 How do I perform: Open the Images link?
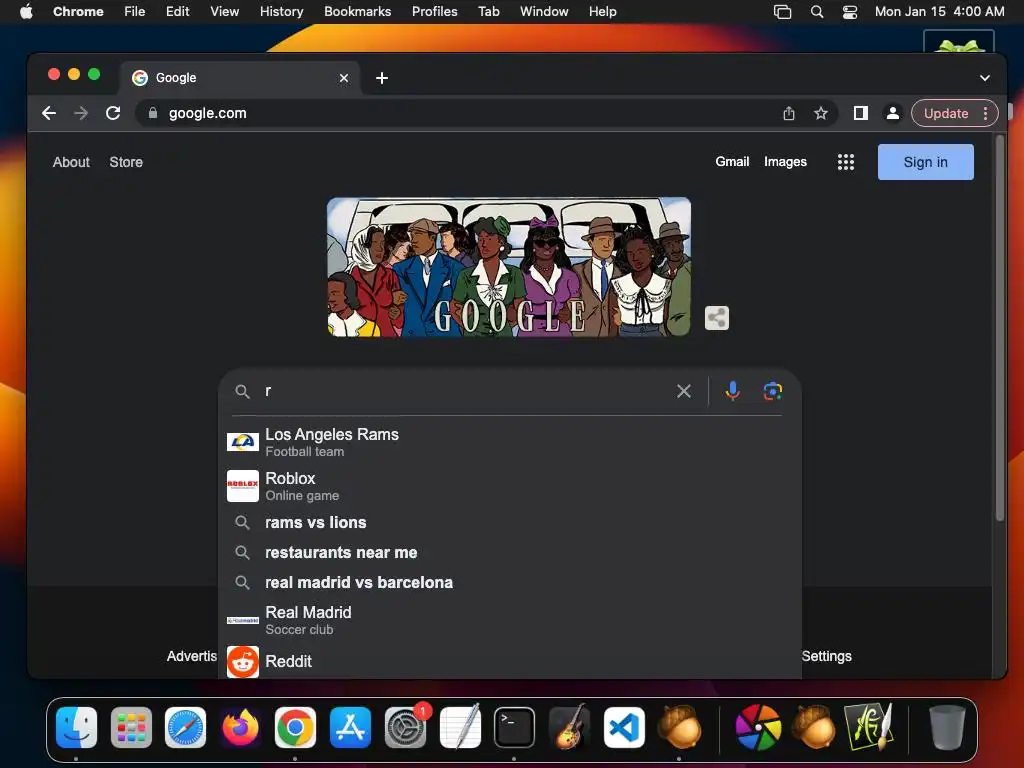coord(785,161)
